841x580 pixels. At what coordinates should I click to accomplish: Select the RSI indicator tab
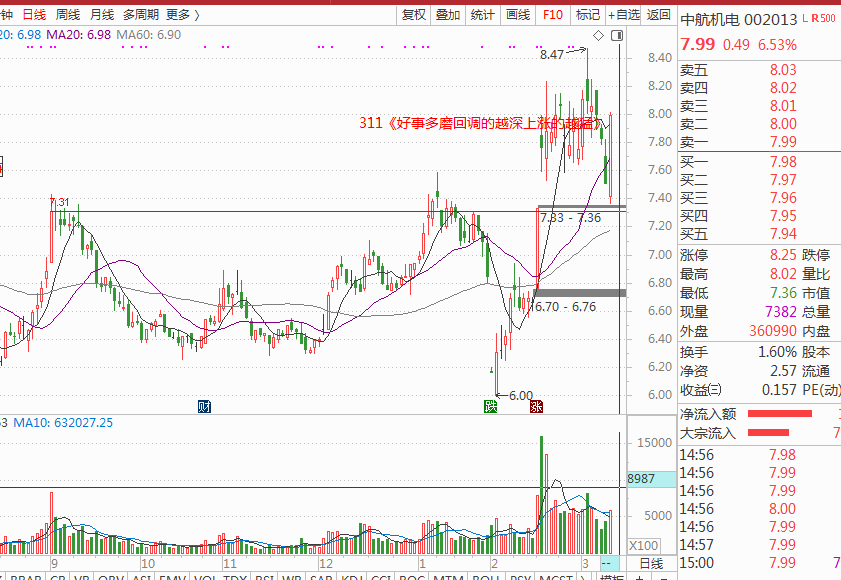point(265,577)
